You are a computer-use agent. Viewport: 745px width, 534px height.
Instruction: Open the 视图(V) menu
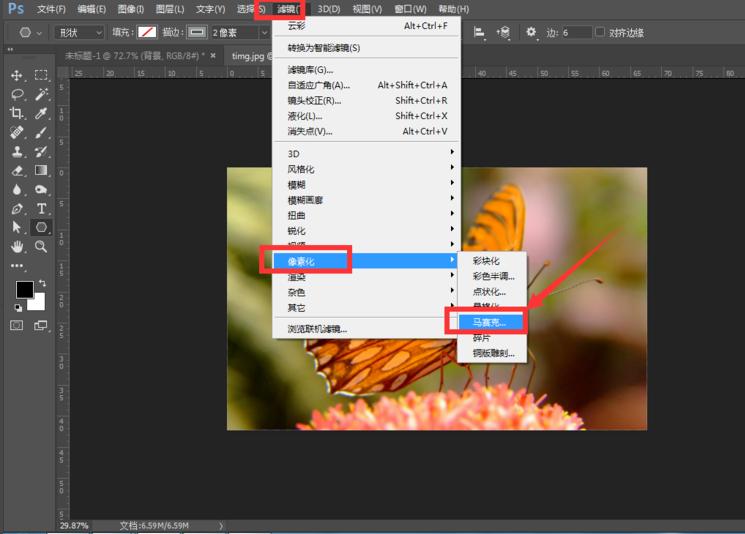pyautogui.click(x=367, y=9)
